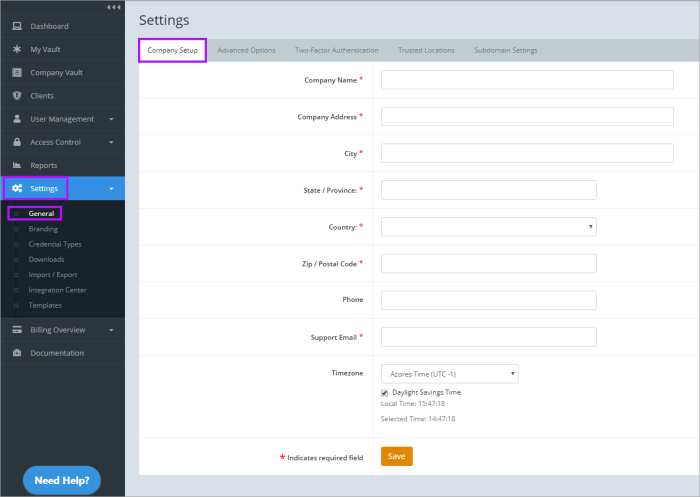The height and width of the screenshot is (497, 700).
Task: Open the Timezone dropdown
Action: pos(450,373)
